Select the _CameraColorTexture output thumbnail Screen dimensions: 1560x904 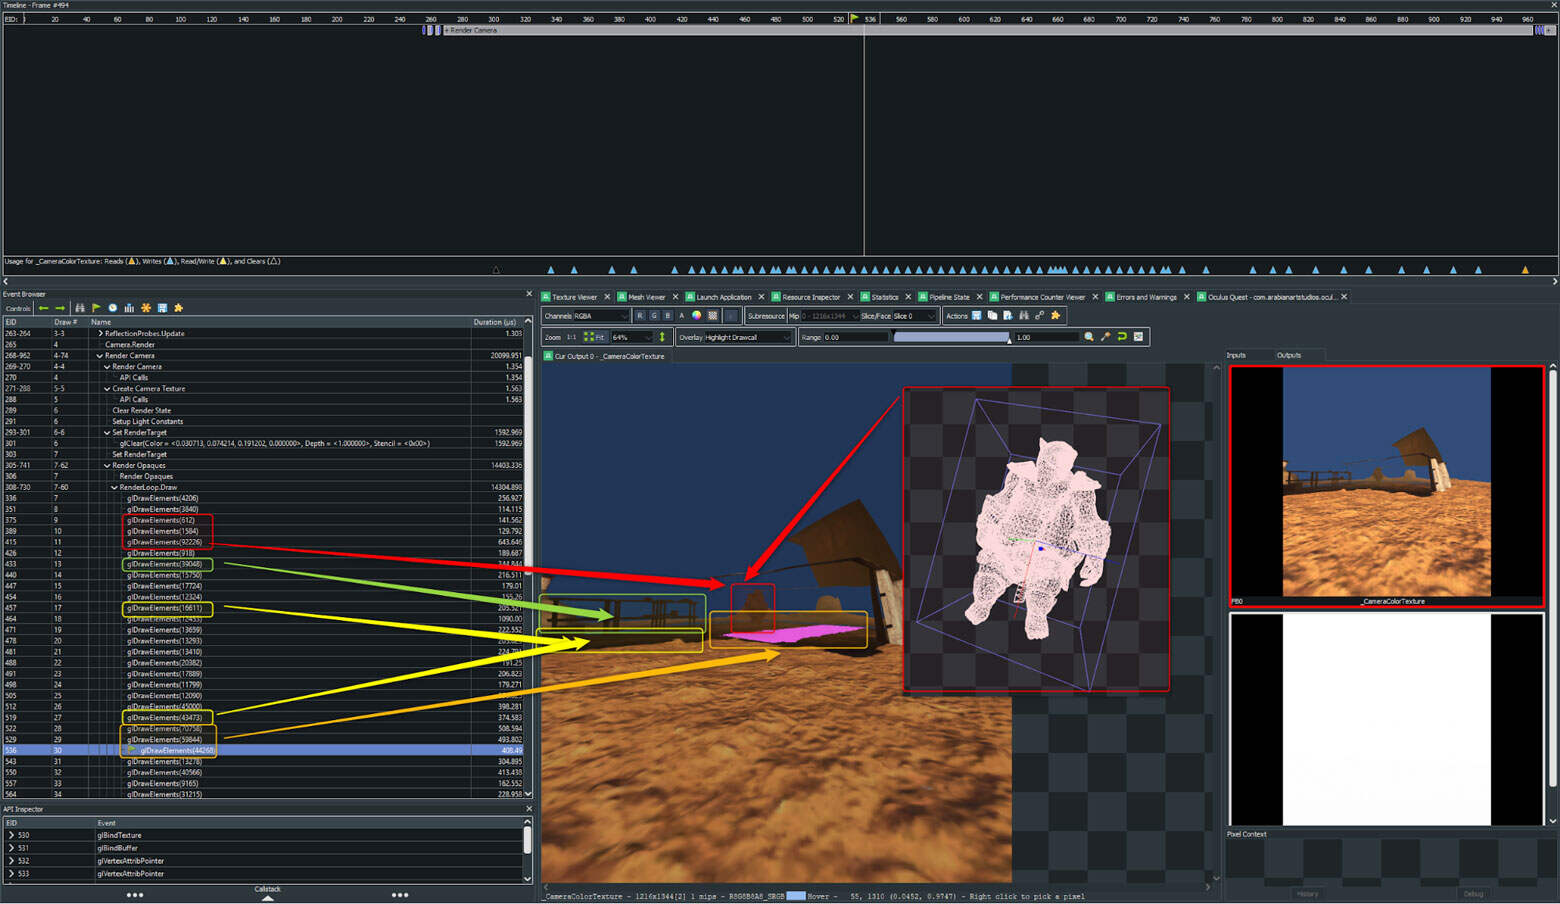click(x=1386, y=486)
